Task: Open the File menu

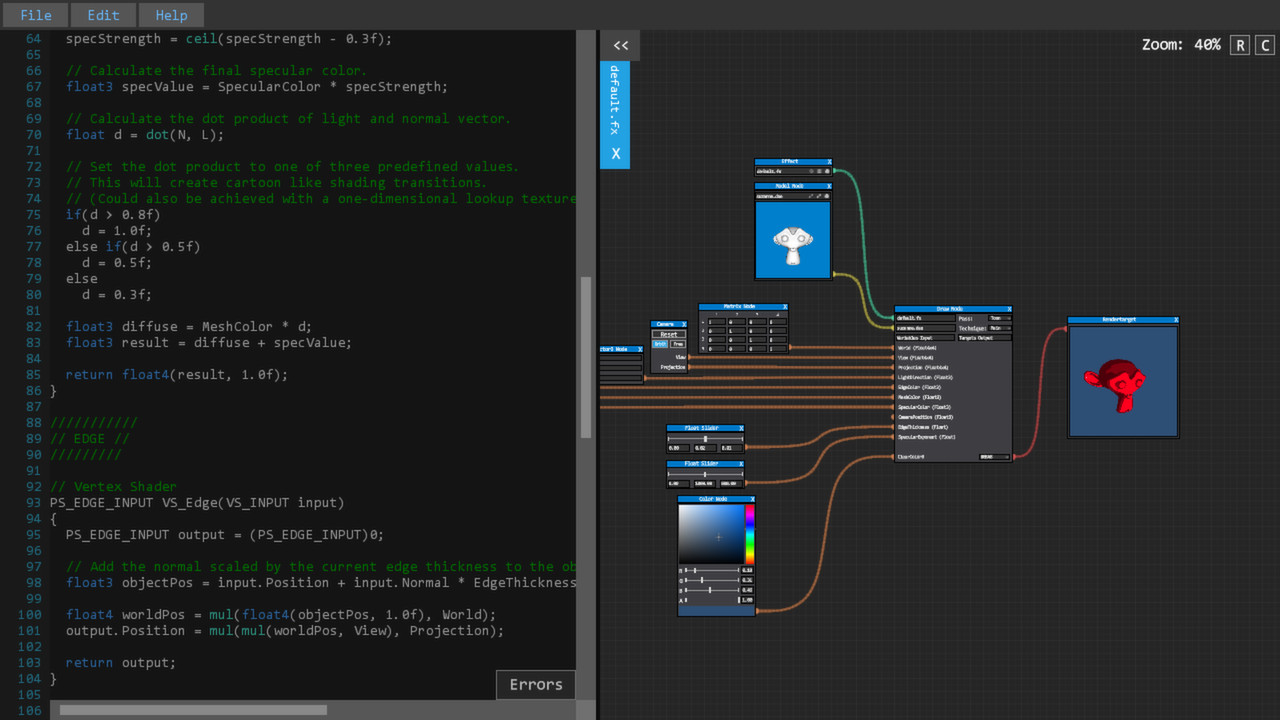Action: 35,14
